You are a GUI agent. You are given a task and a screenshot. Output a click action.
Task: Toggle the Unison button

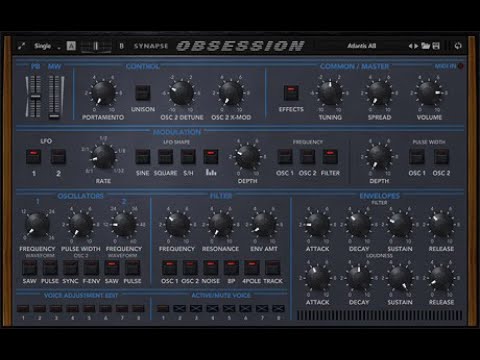143,93
